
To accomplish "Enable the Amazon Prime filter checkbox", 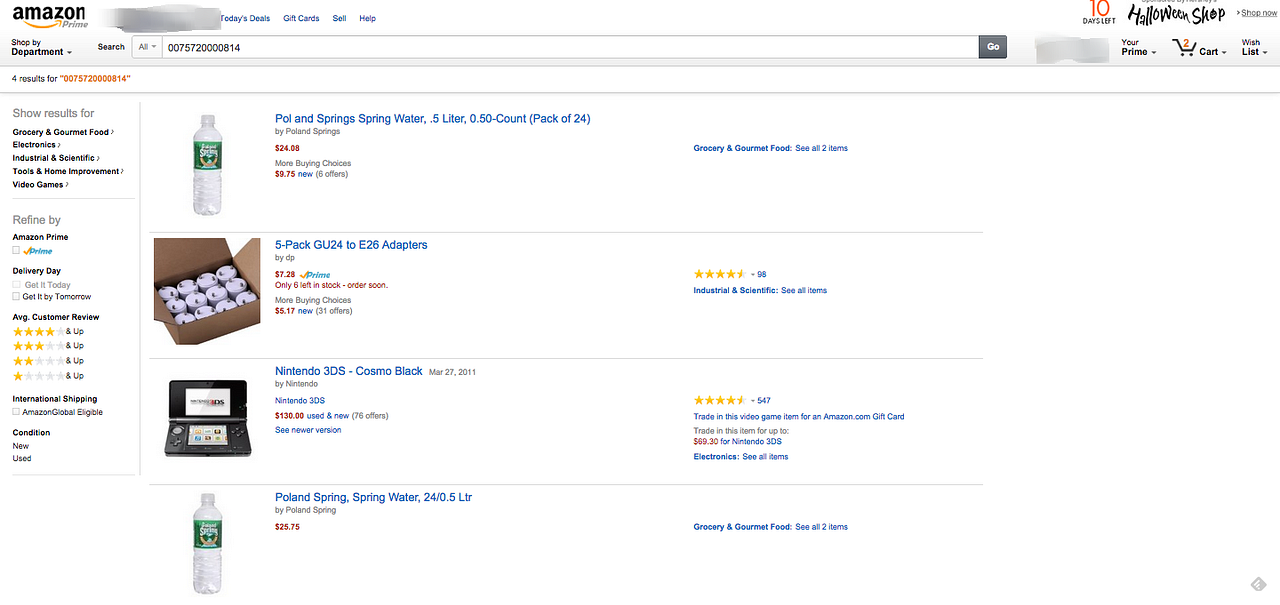I will pyautogui.click(x=16, y=251).
